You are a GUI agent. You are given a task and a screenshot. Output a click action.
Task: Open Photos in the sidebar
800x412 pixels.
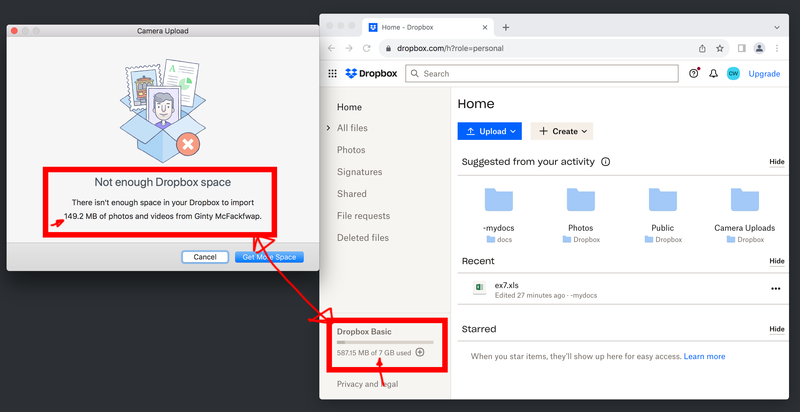[351, 150]
